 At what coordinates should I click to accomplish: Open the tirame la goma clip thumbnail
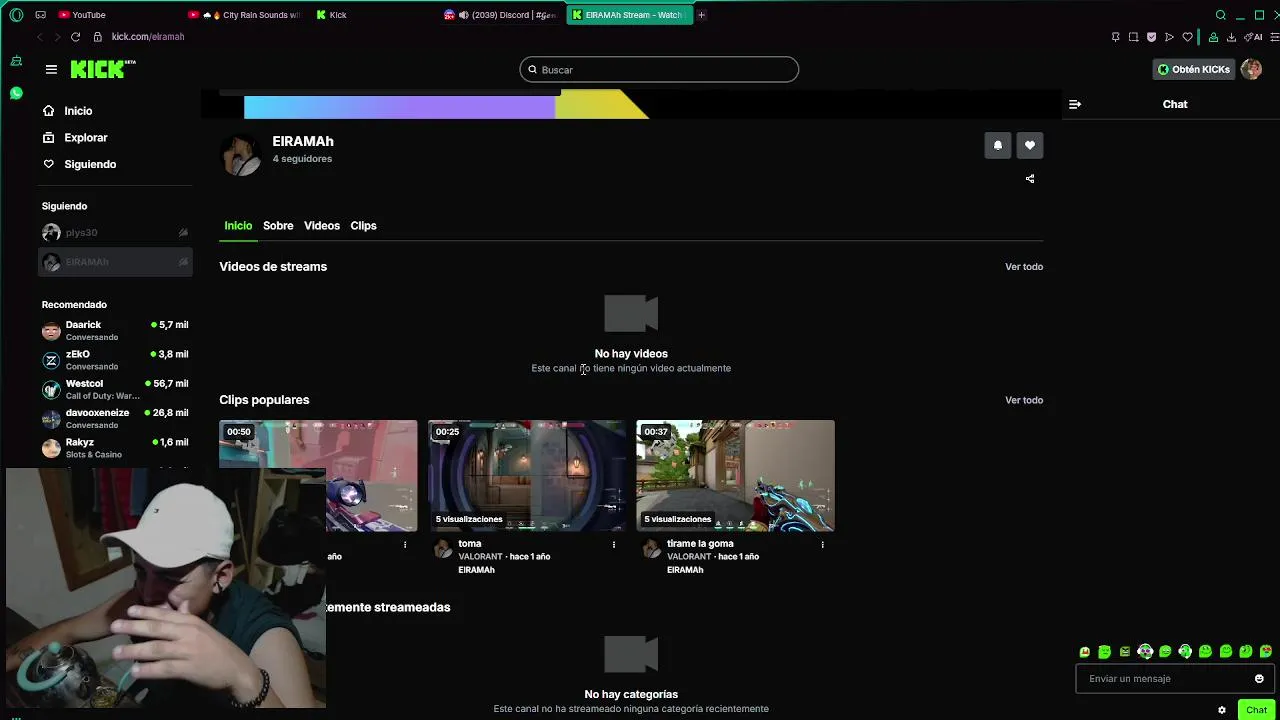[x=735, y=476]
